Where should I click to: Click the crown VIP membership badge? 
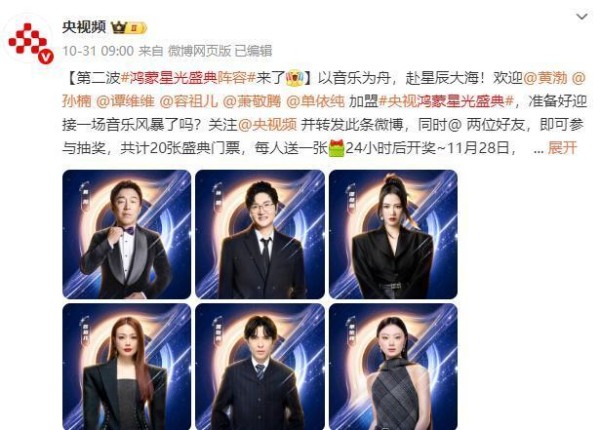pyautogui.click(x=129, y=28)
